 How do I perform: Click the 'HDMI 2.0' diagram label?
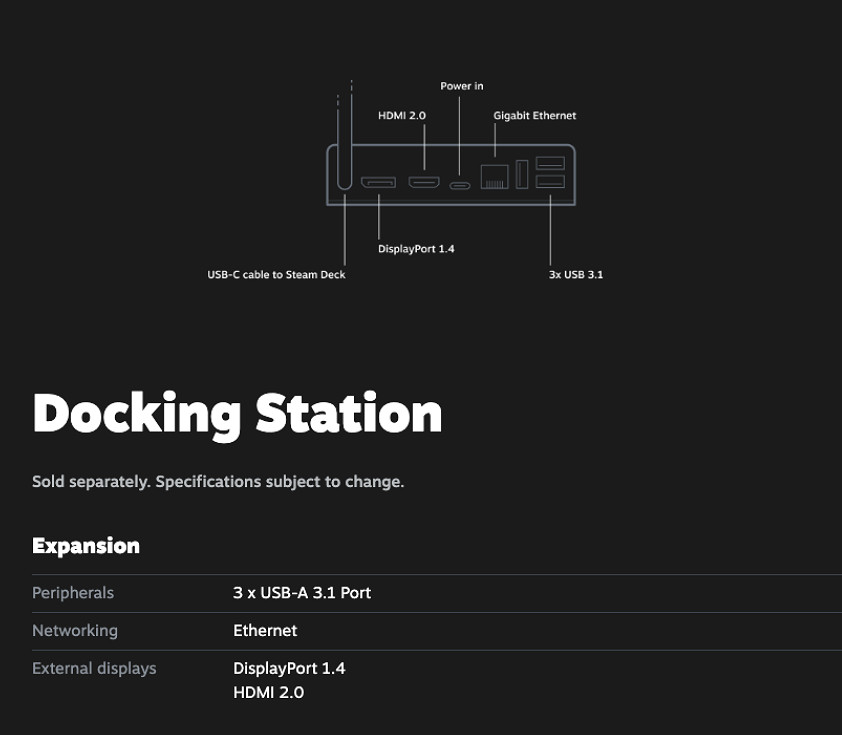tap(402, 115)
